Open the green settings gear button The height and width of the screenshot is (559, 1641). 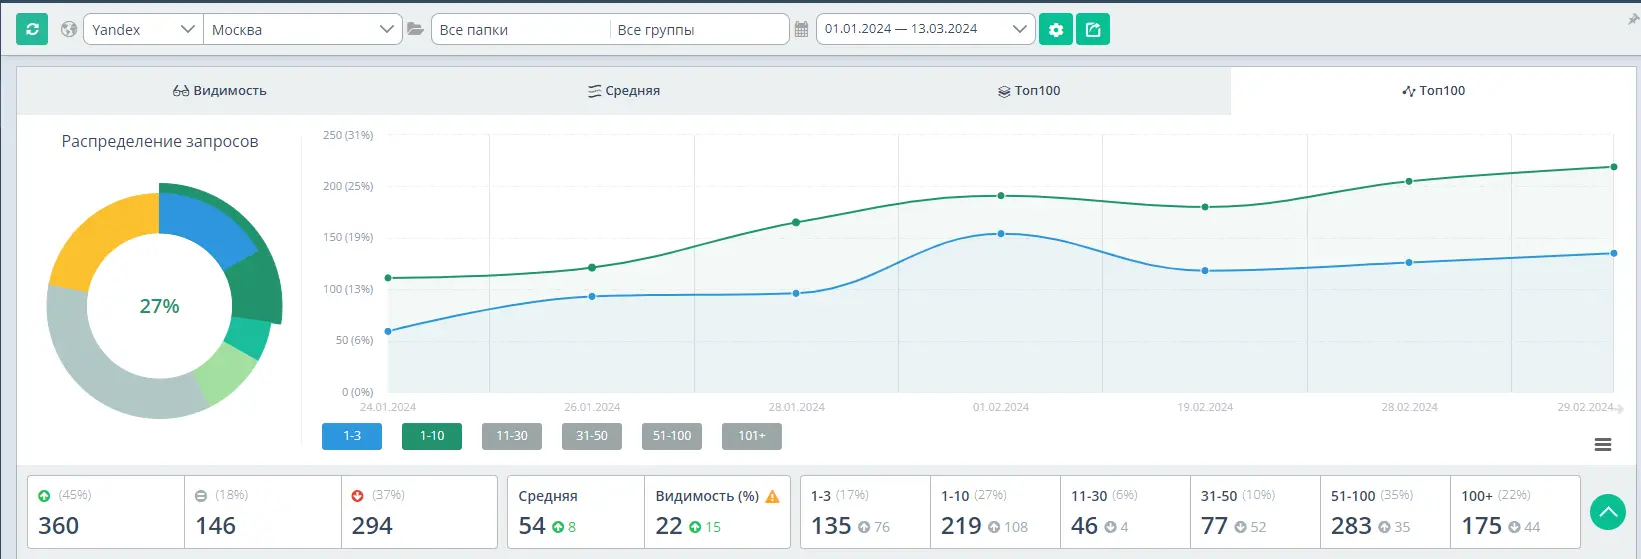[x=1055, y=29]
